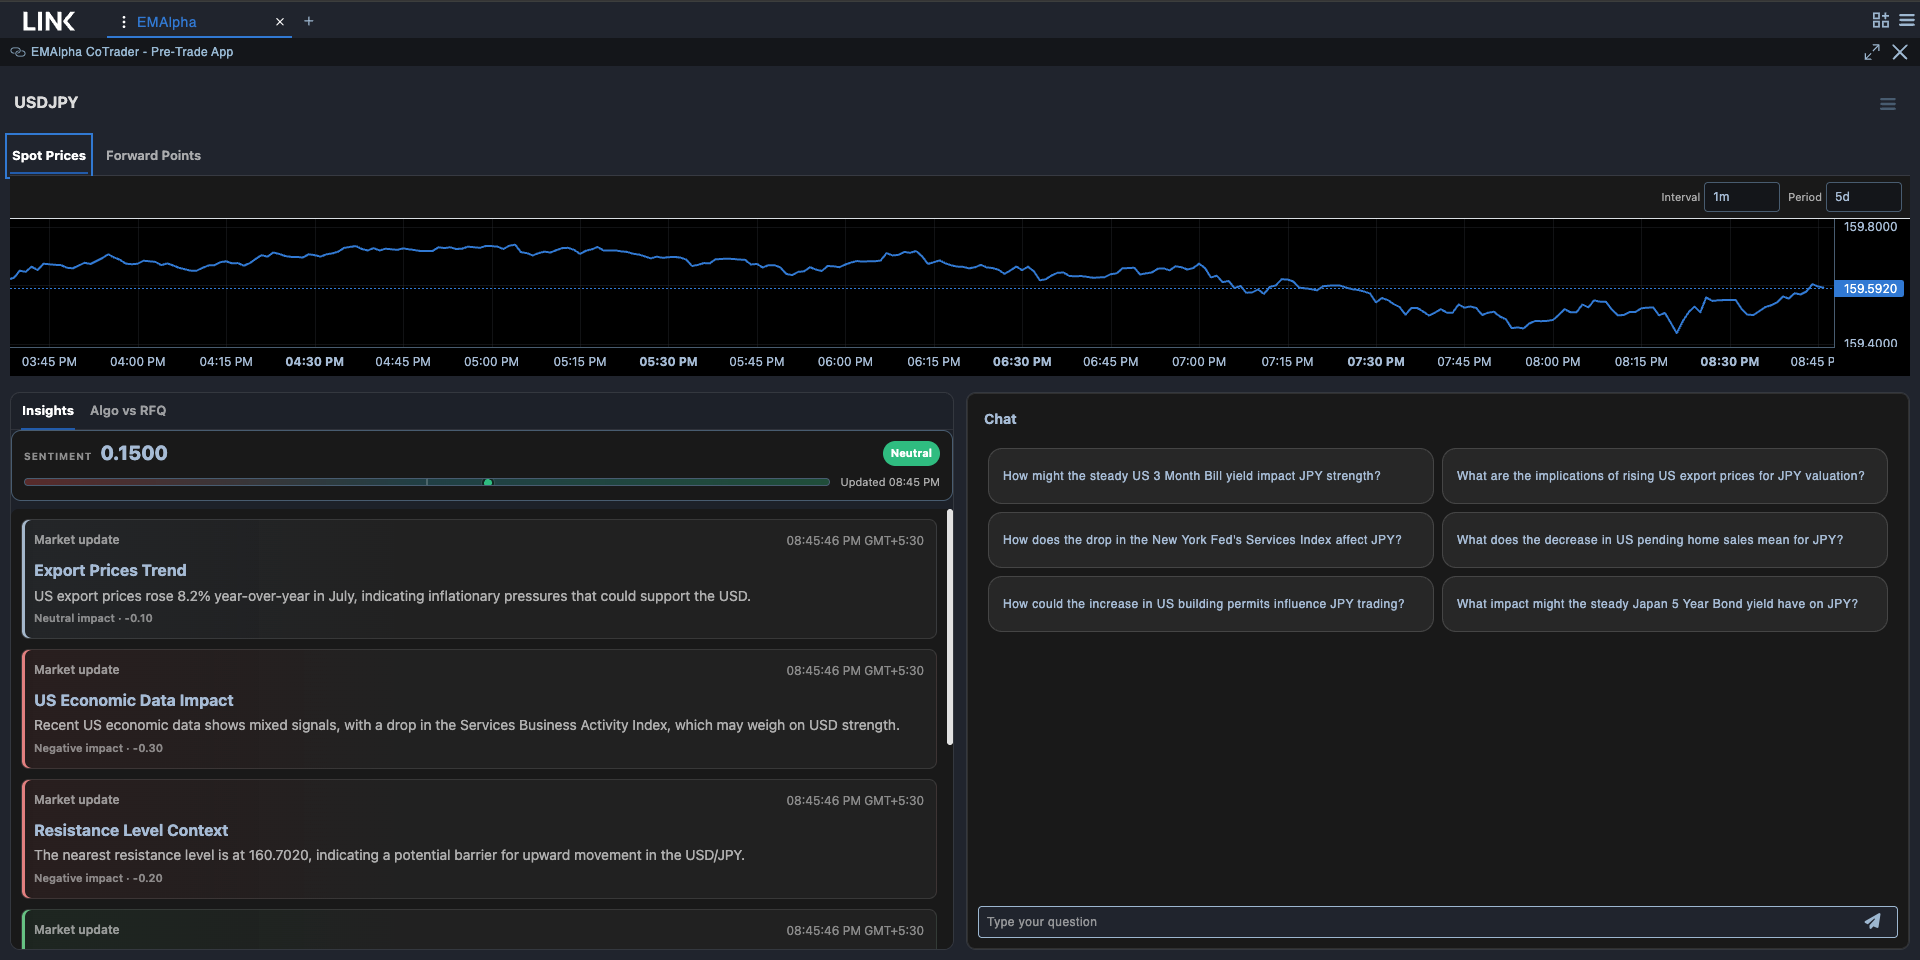Screen dimensions: 1920x960
Task: Click the sentiment slider indicator dot
Action: [x=488, y=482]
